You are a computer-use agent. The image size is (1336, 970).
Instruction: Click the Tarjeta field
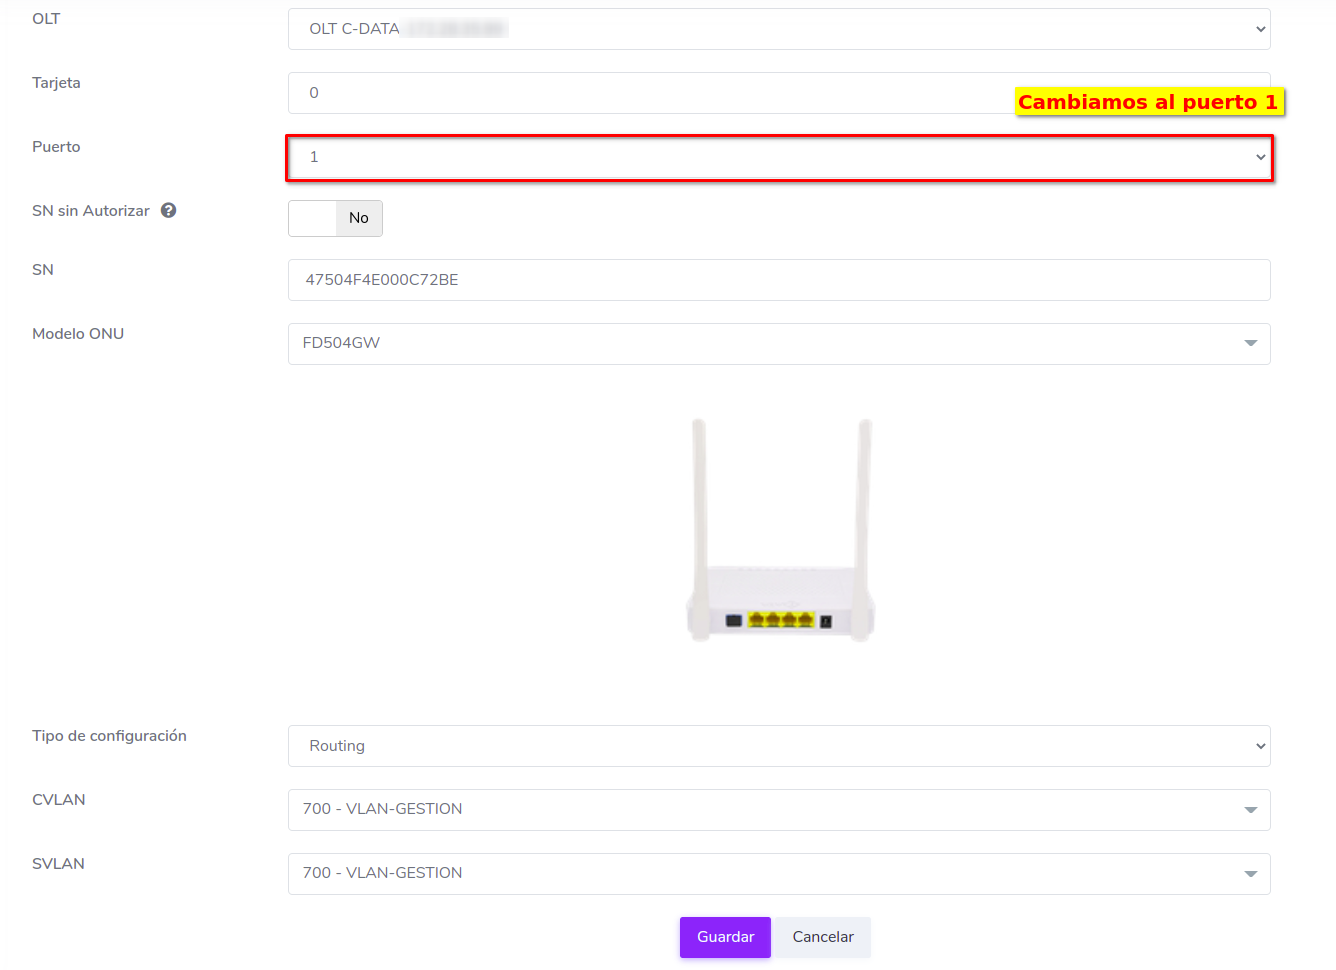coord(650,93)
